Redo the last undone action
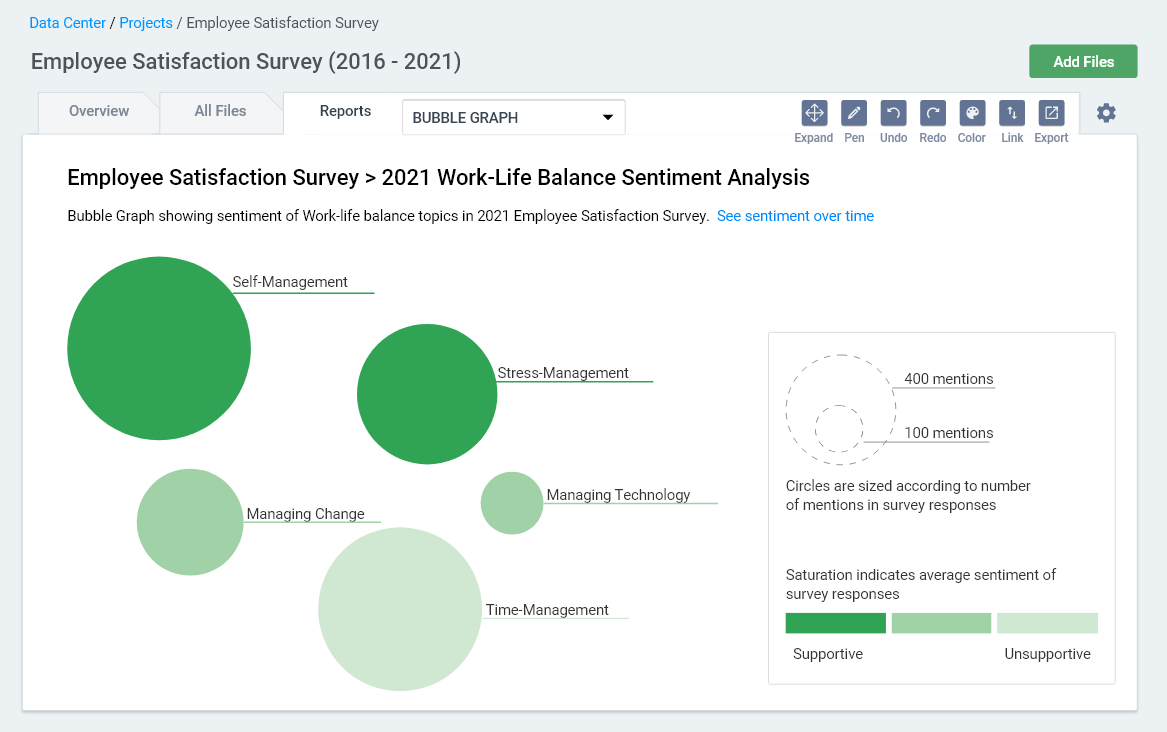Viewport: 1167px width, 732px height. click(932, 112)
